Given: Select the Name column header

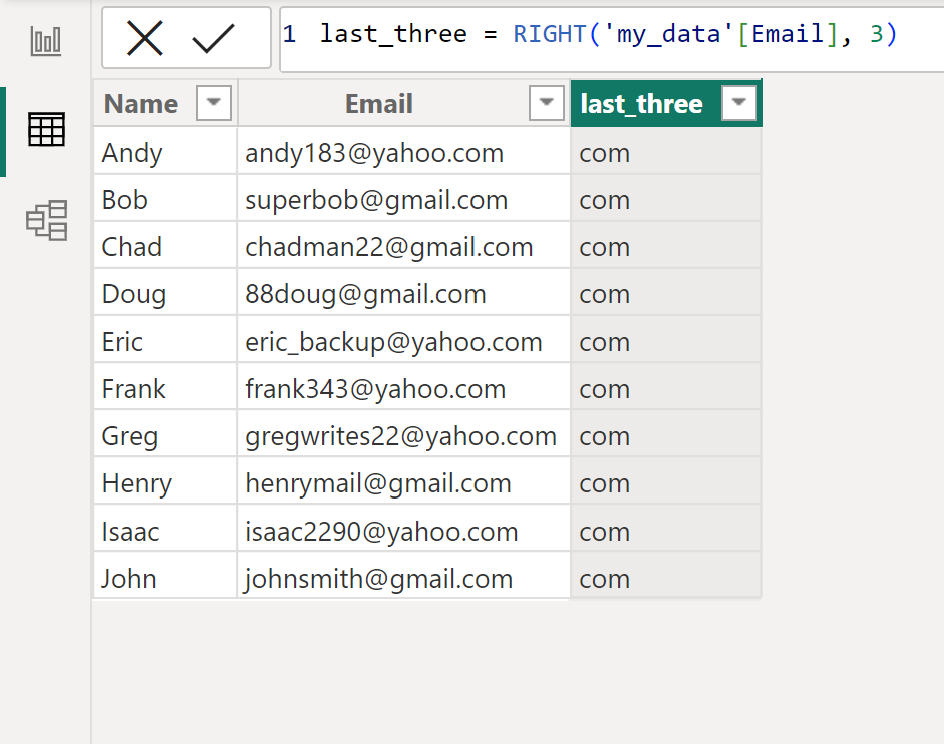Looking at the screenshot, I should click(x=141, y=104).
